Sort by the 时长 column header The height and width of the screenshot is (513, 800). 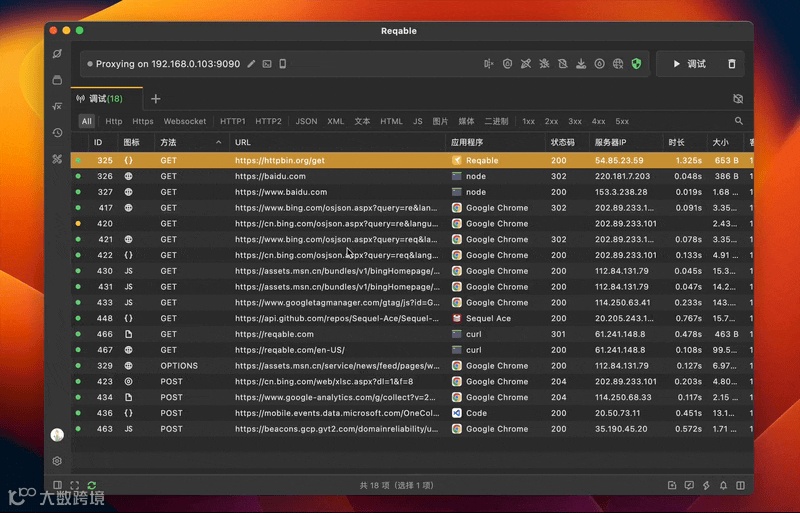685,142
